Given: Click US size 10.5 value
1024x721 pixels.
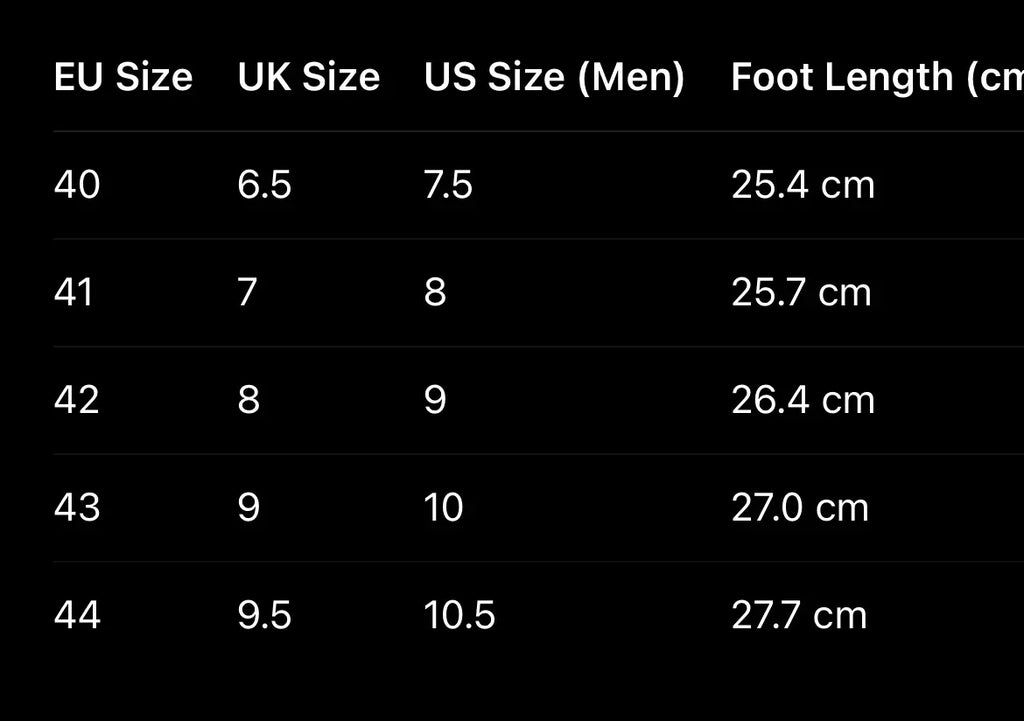Looking at the screenshot, I should coord(459,615).
